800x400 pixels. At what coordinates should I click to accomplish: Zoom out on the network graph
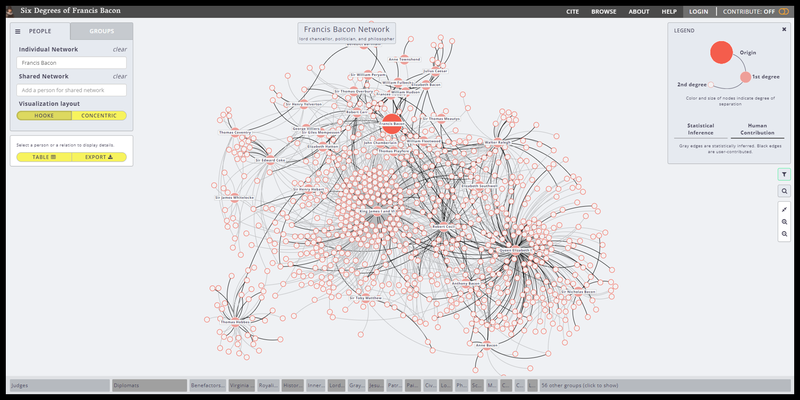point(785,233)
